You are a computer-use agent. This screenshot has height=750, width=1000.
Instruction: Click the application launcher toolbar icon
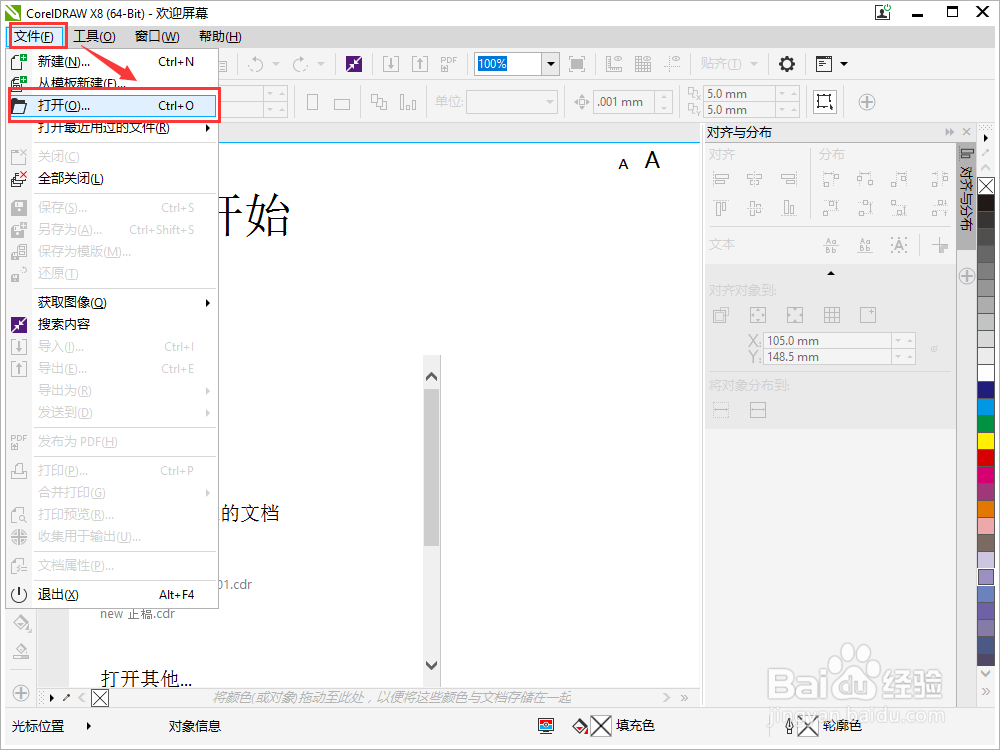coord(824,64)
